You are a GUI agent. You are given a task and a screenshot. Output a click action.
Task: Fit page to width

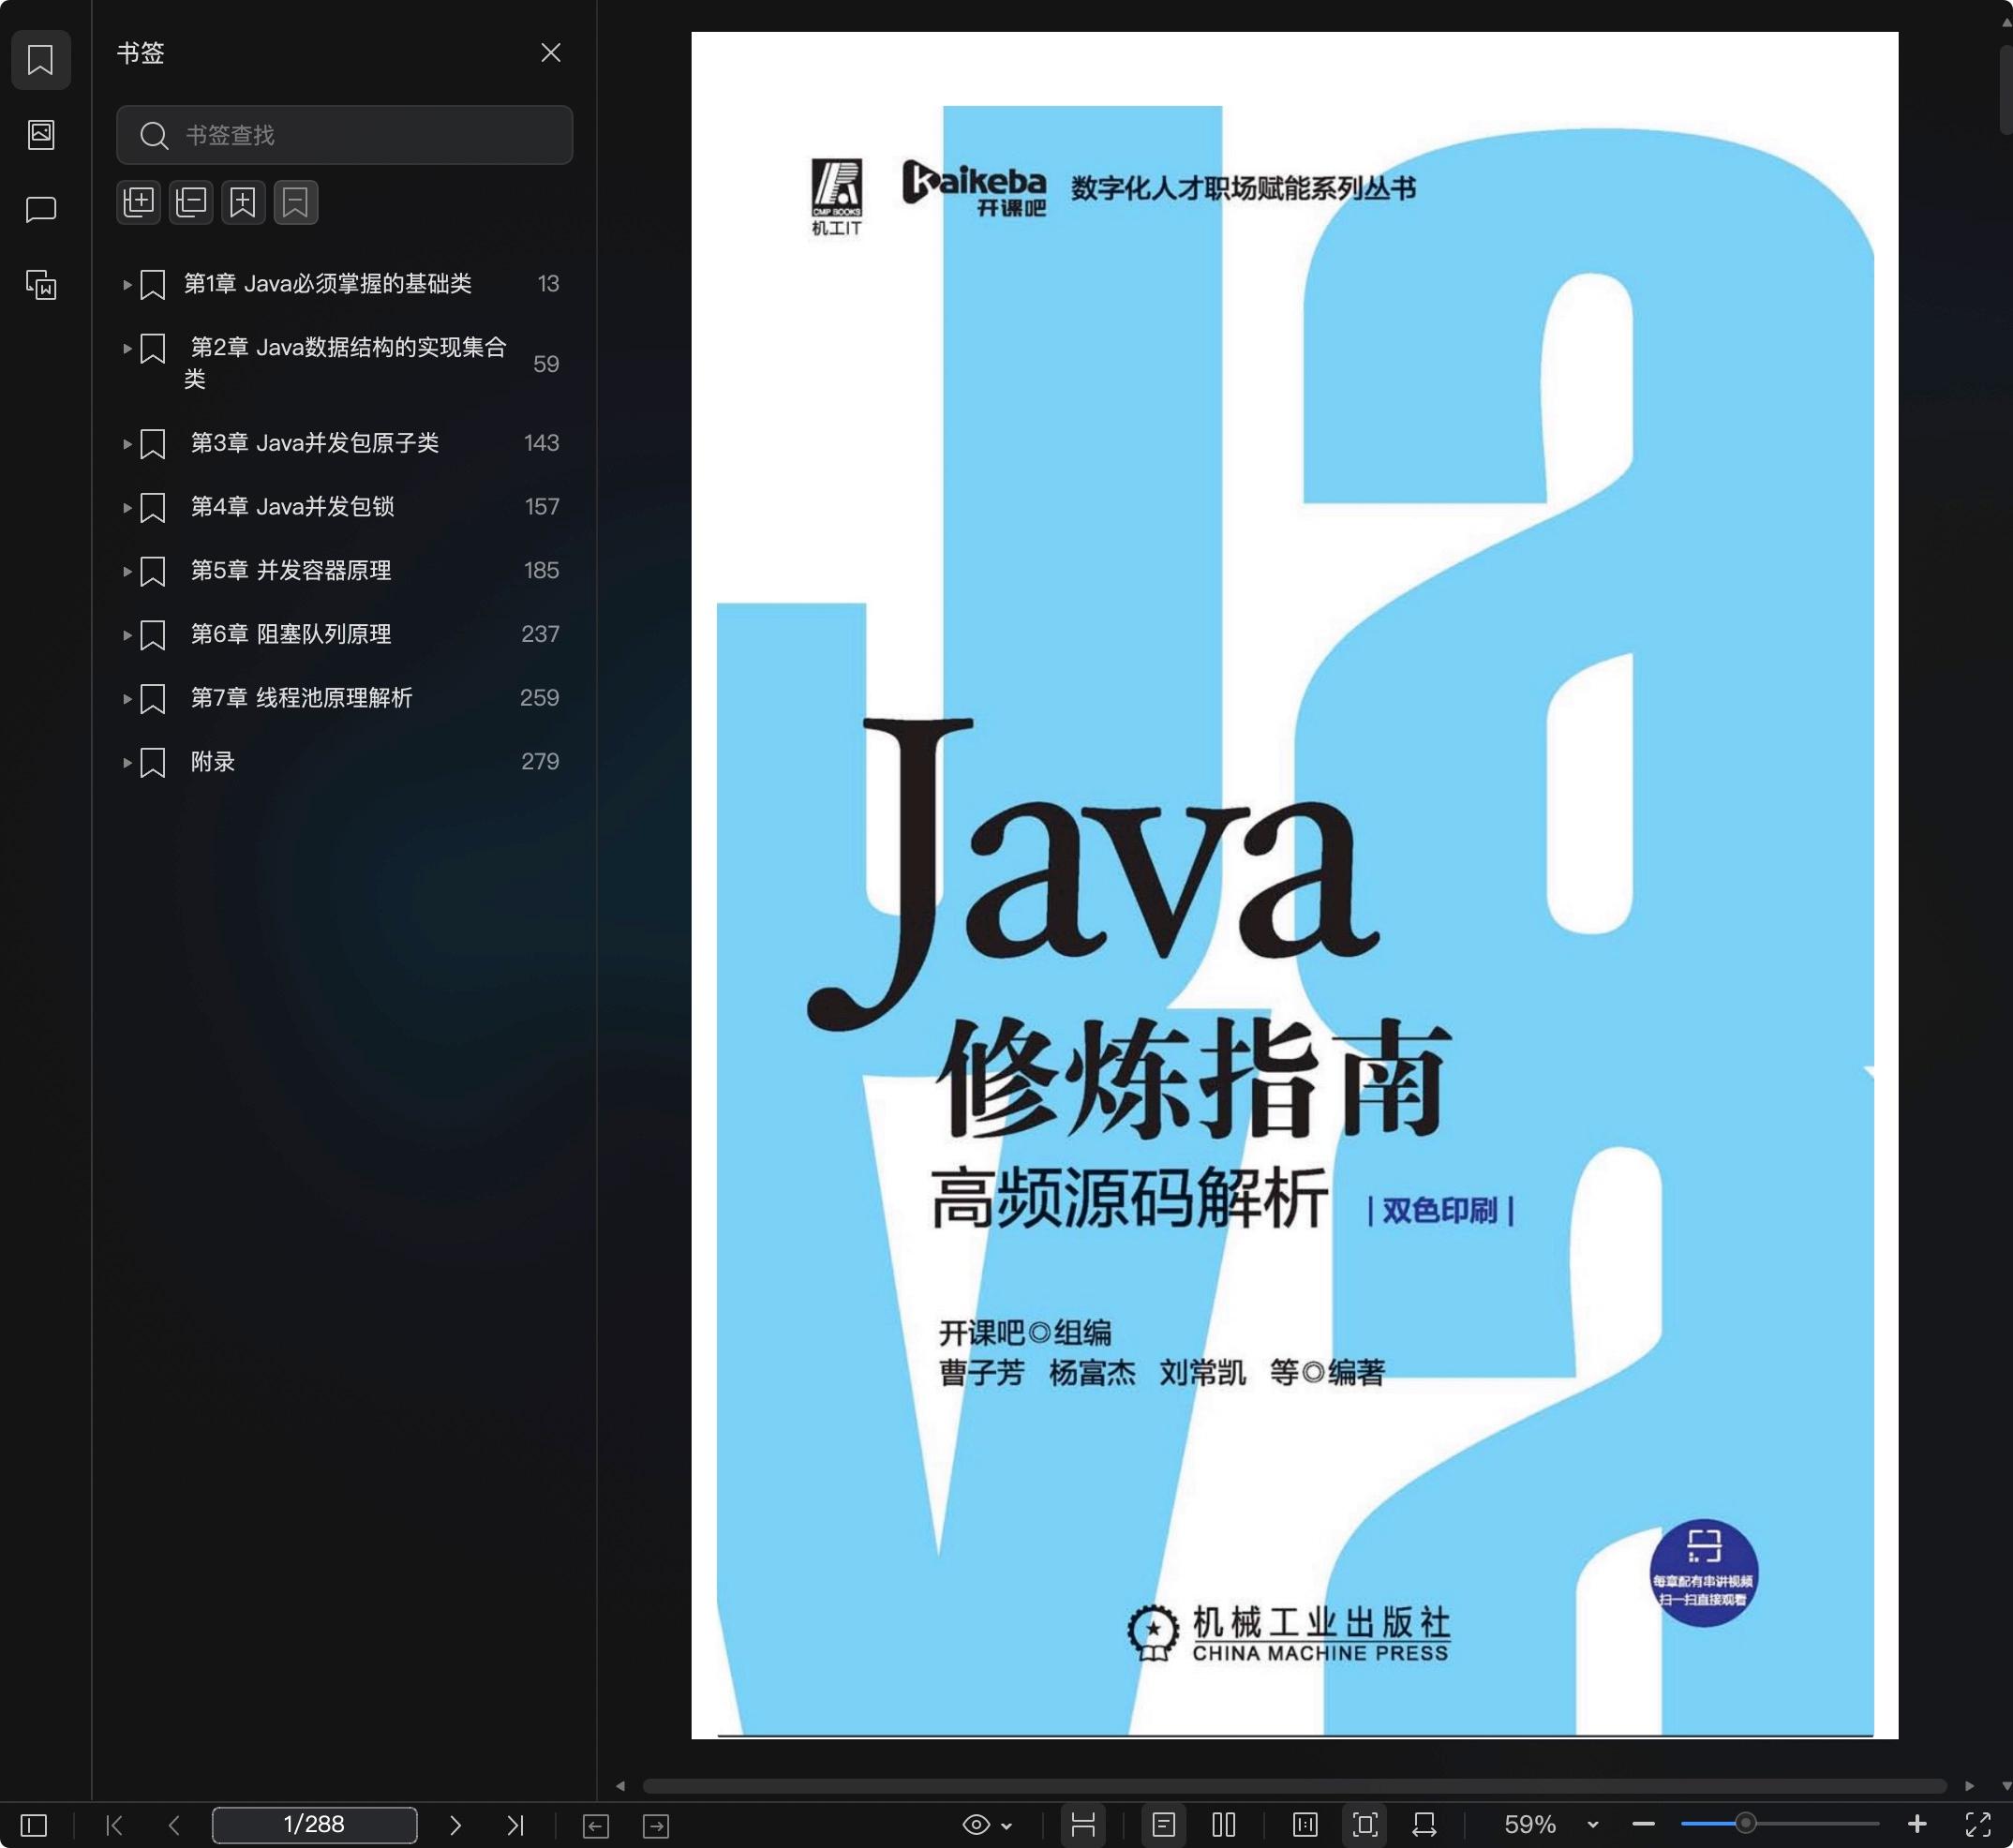pyautogui.click(x=1425, y=1825)
